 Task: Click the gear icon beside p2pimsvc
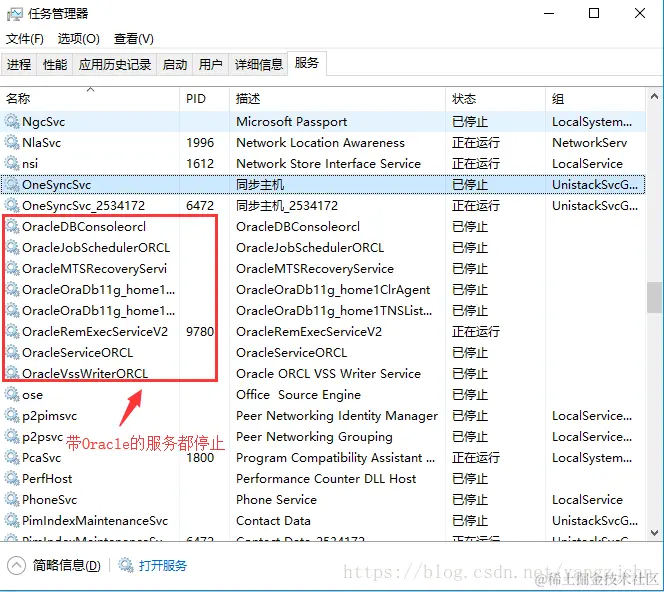[12, 415]
